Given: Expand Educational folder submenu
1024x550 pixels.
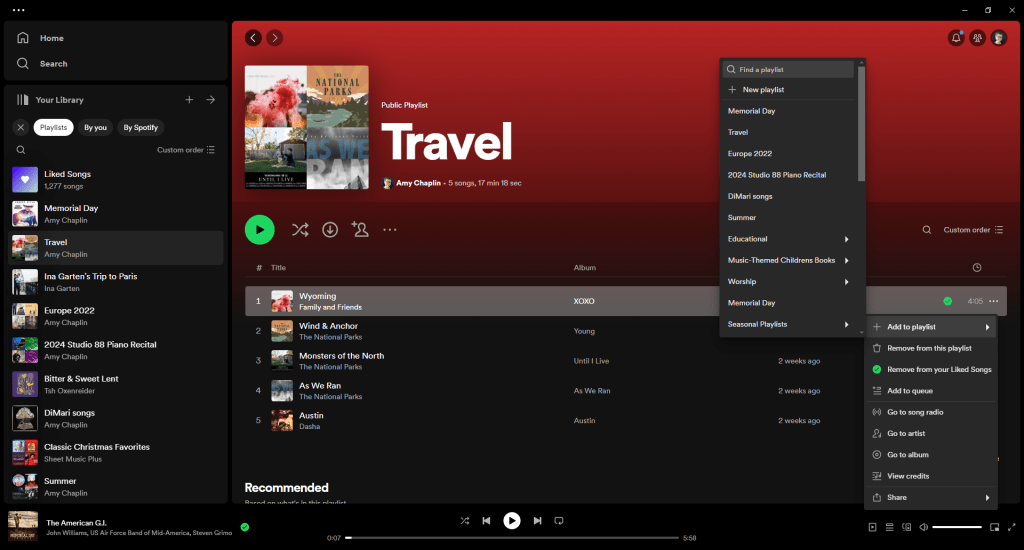Looking at the screenshot, I should (788, 239).
